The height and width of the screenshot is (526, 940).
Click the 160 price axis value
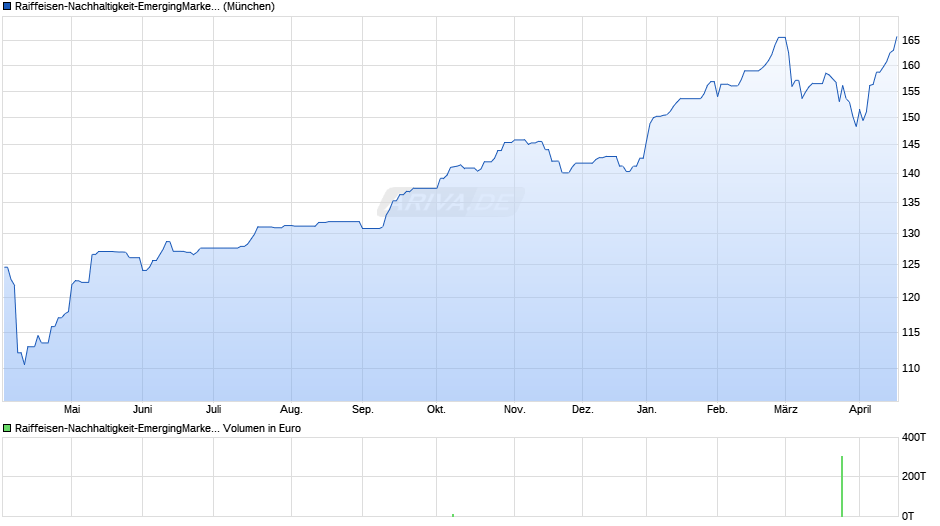coord(911,65)
